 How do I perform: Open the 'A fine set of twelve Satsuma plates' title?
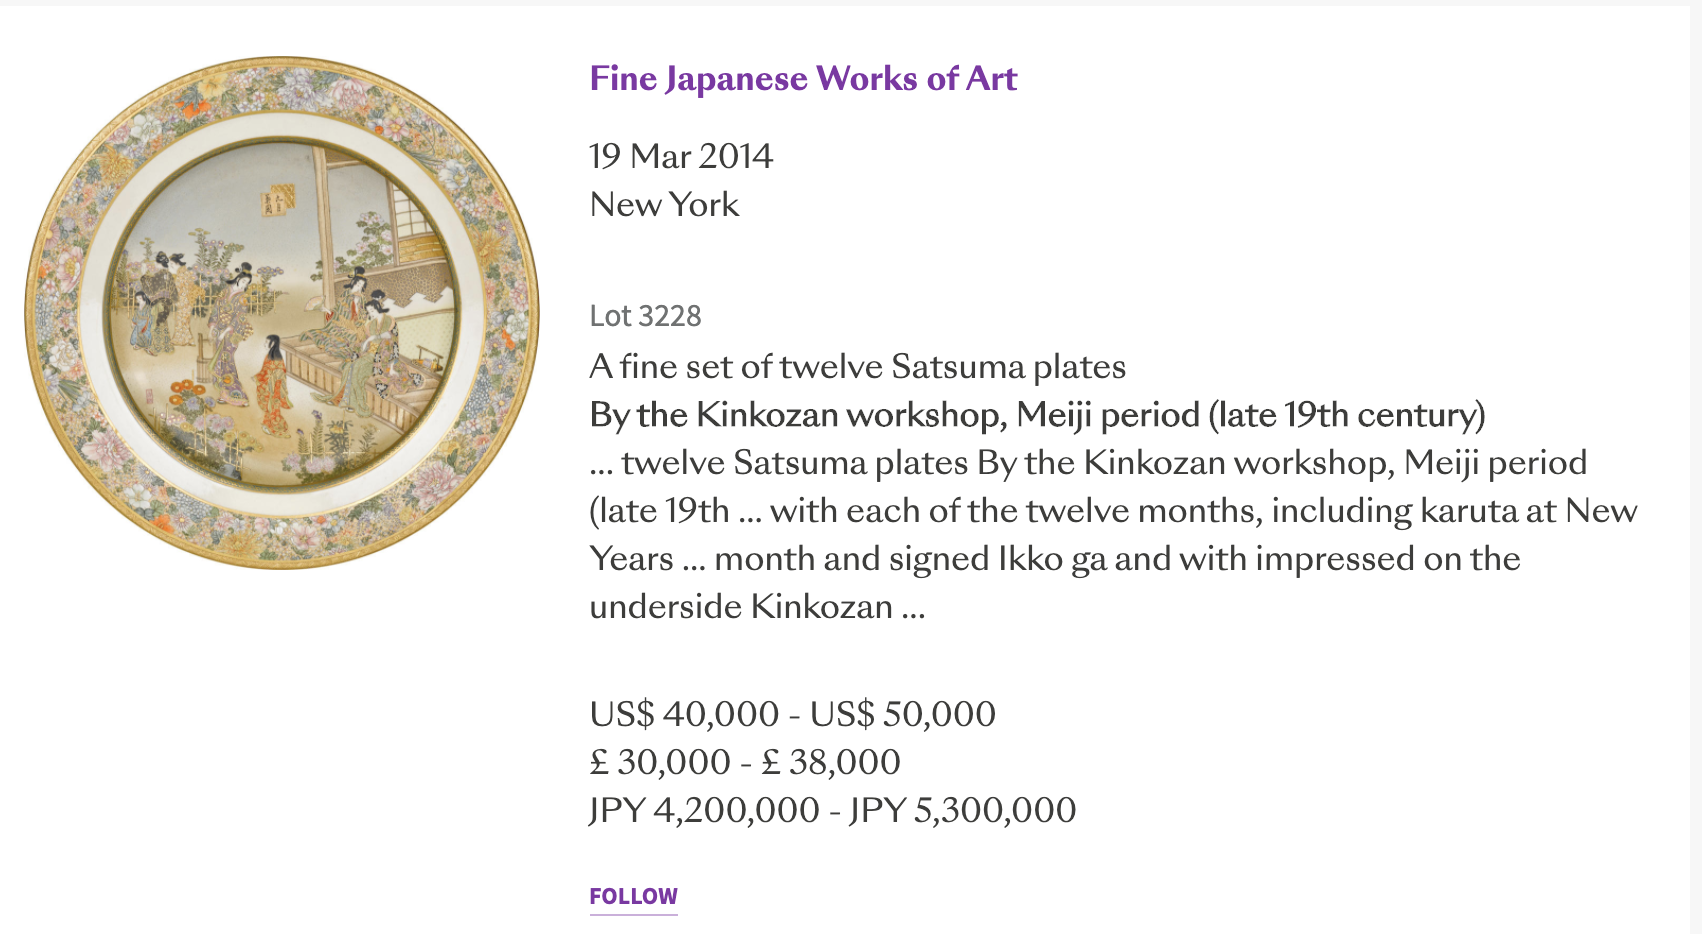pos(857,366)
